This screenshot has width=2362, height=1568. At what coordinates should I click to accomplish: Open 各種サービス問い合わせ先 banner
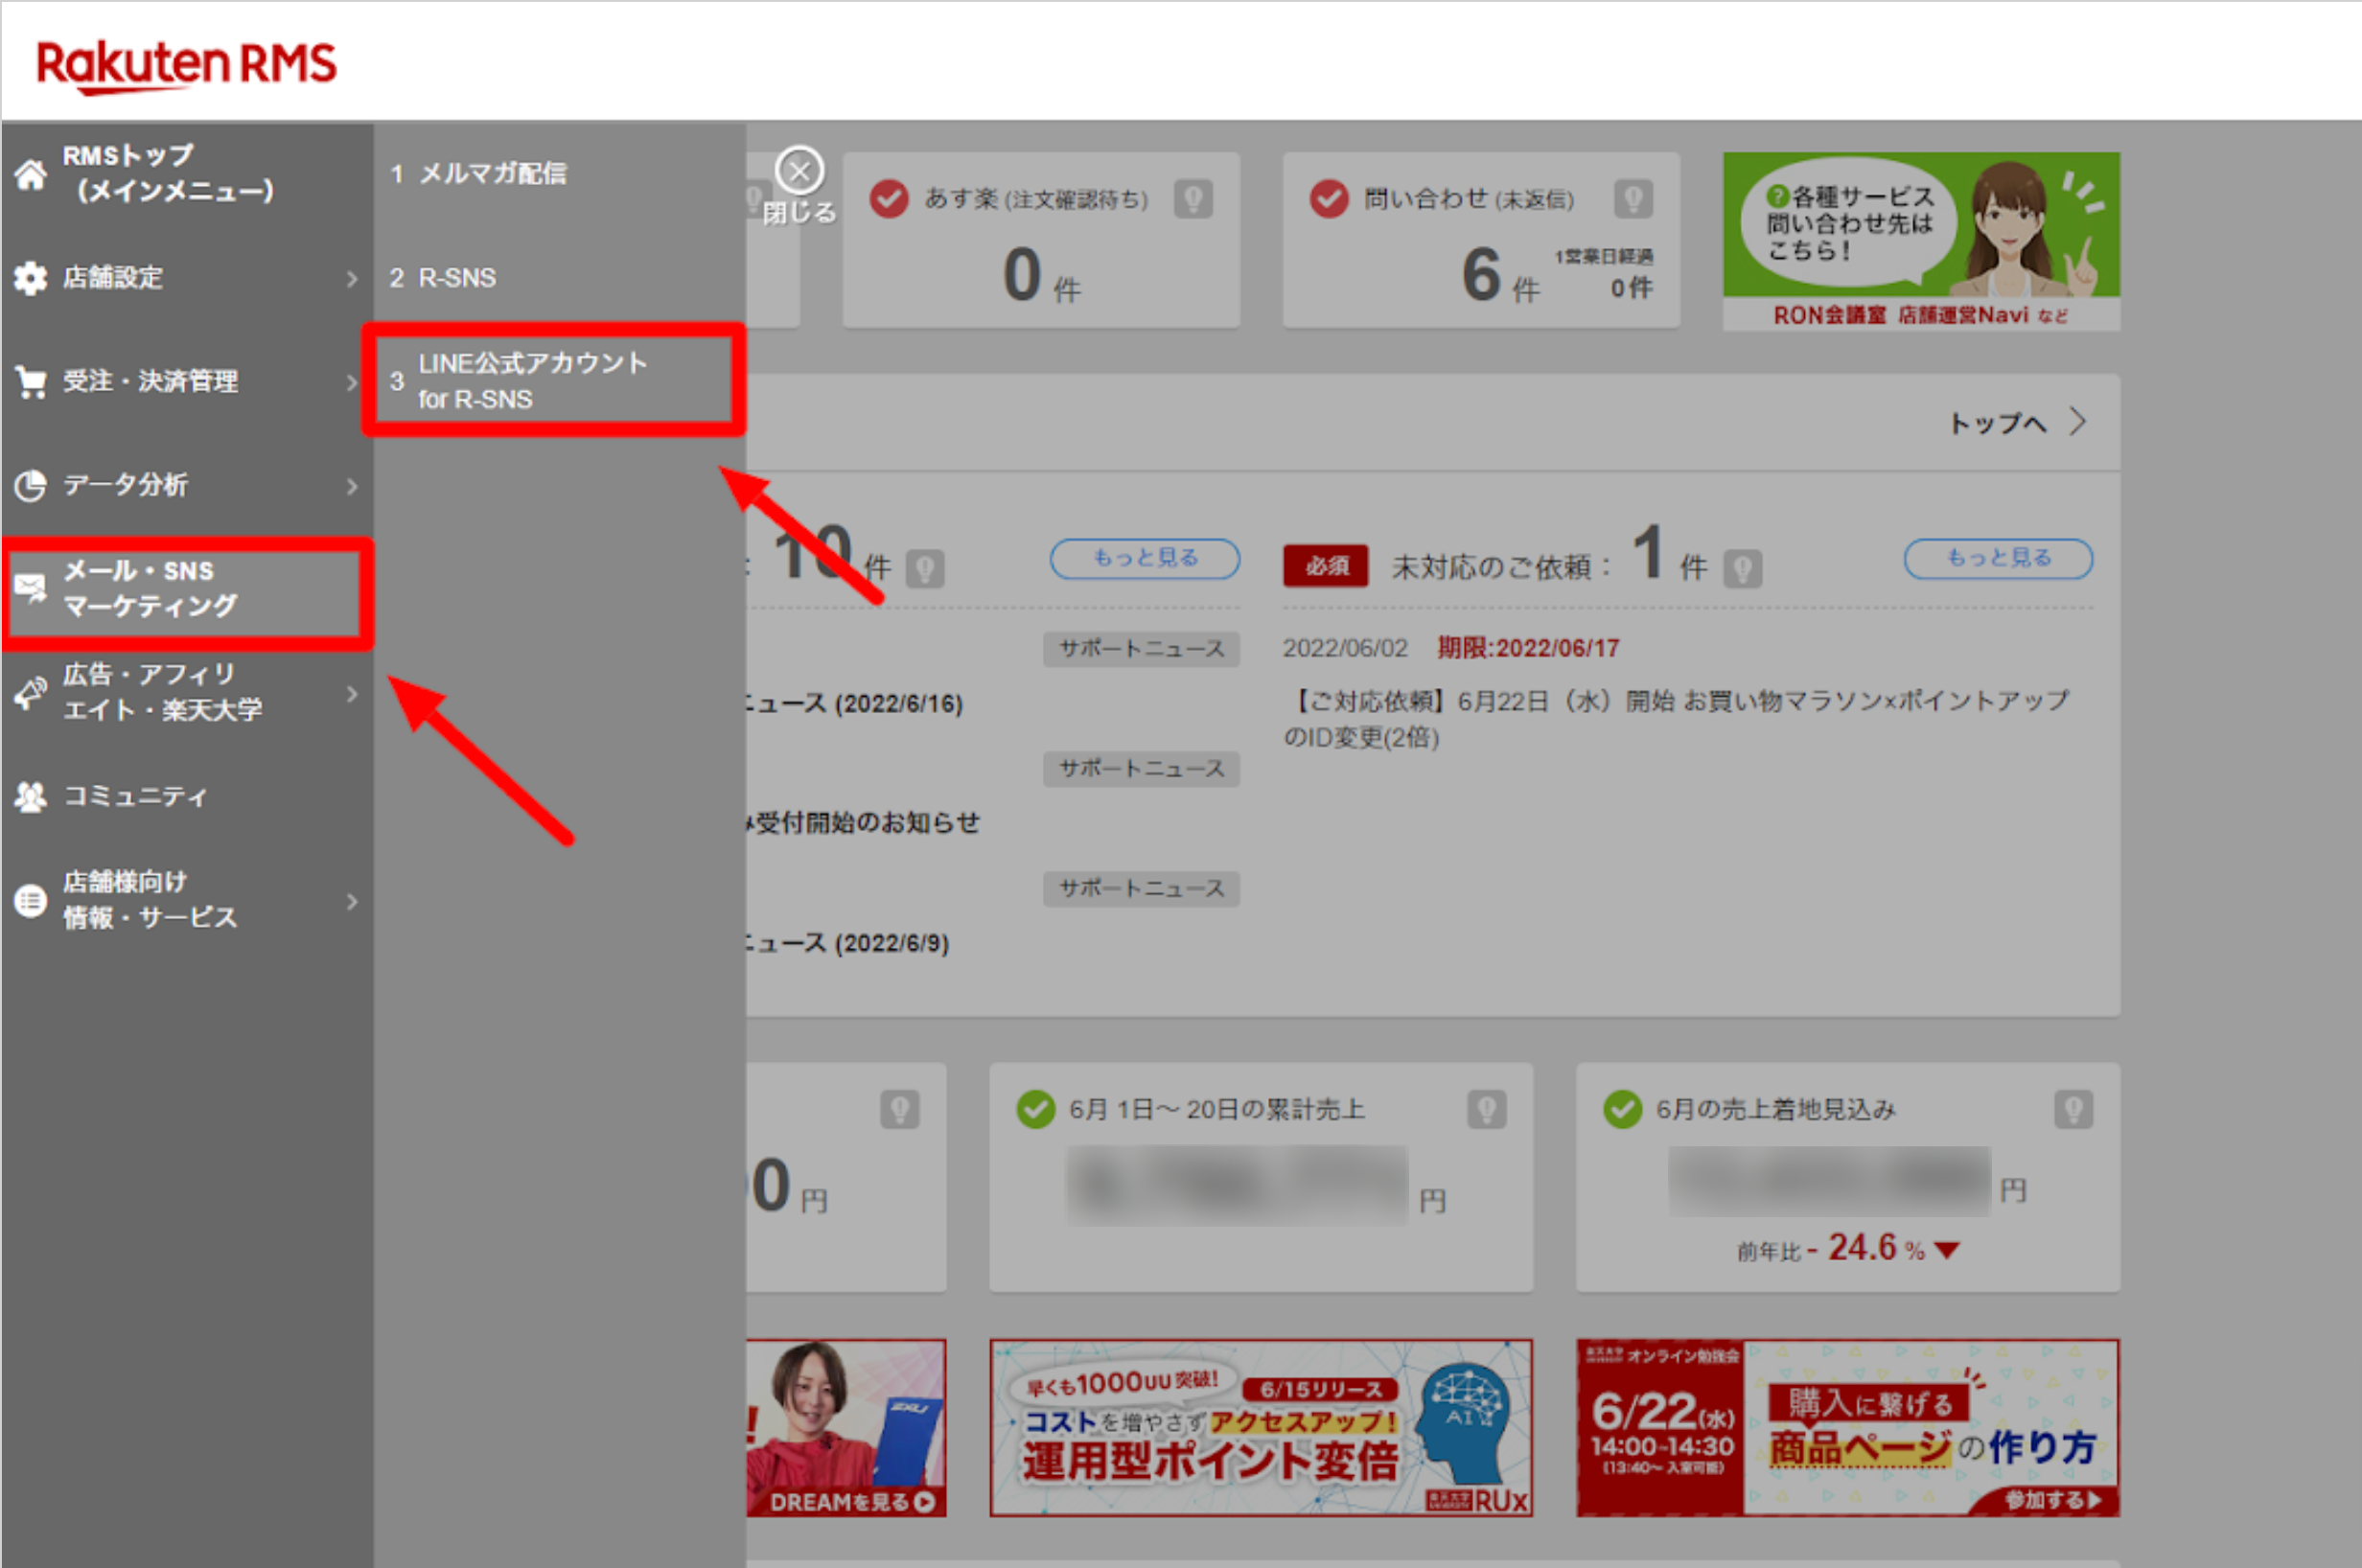click(x=1921, y=241)
